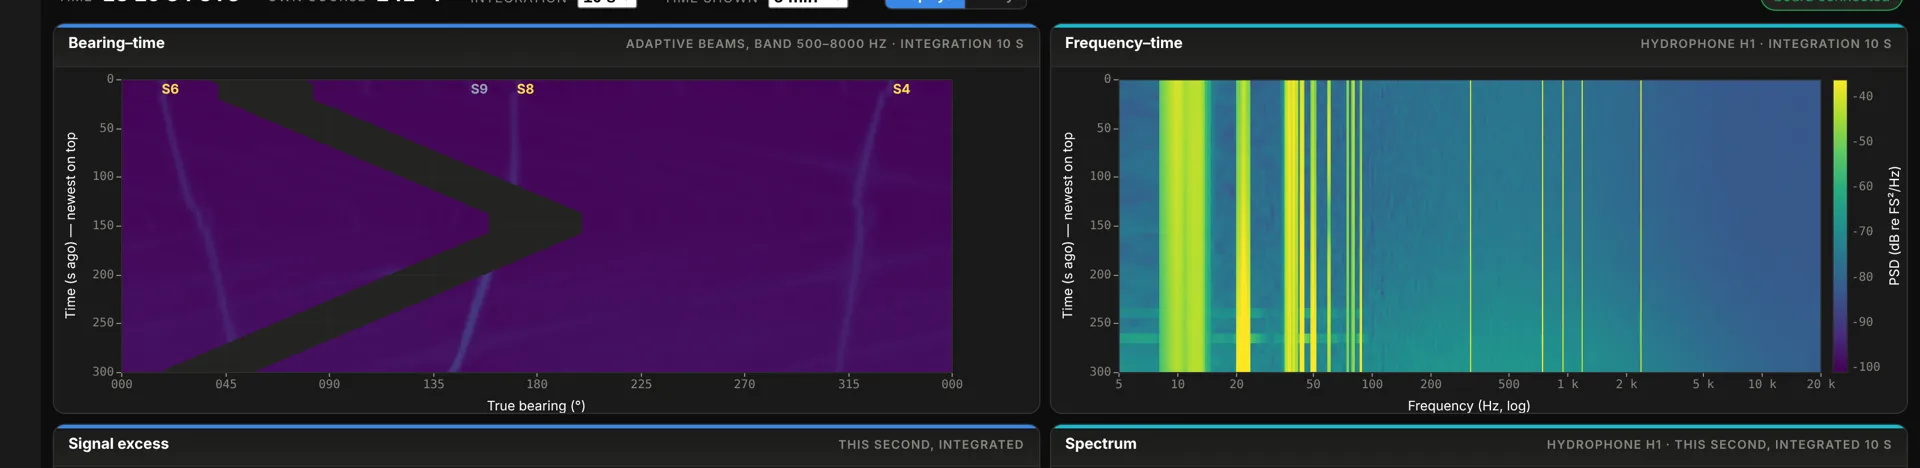Screen dimensions: 1920x468
Task: Click the 'True bearing (°)' axis label
Action: (536, 406)
